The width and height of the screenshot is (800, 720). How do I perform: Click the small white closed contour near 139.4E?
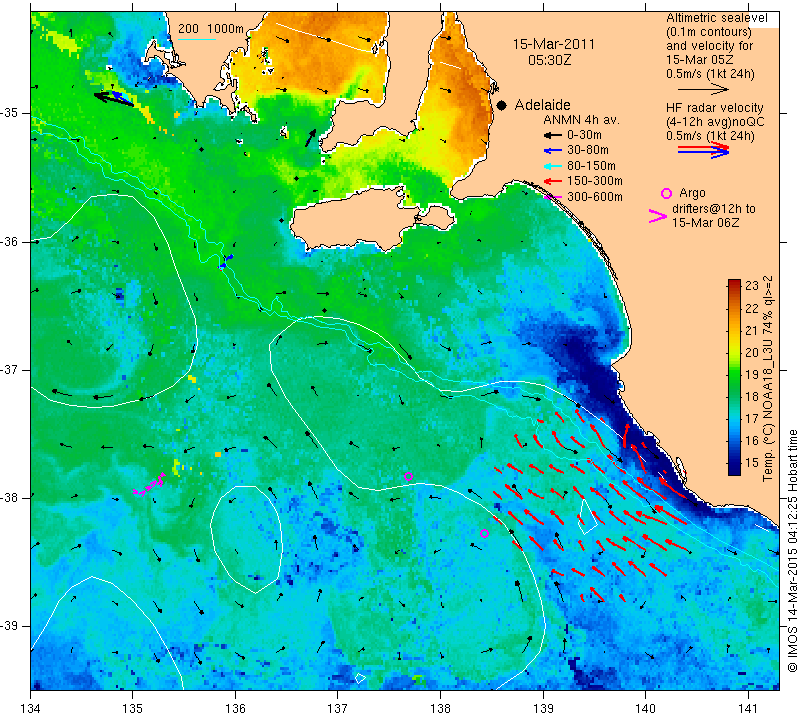(x=587, y=517)
